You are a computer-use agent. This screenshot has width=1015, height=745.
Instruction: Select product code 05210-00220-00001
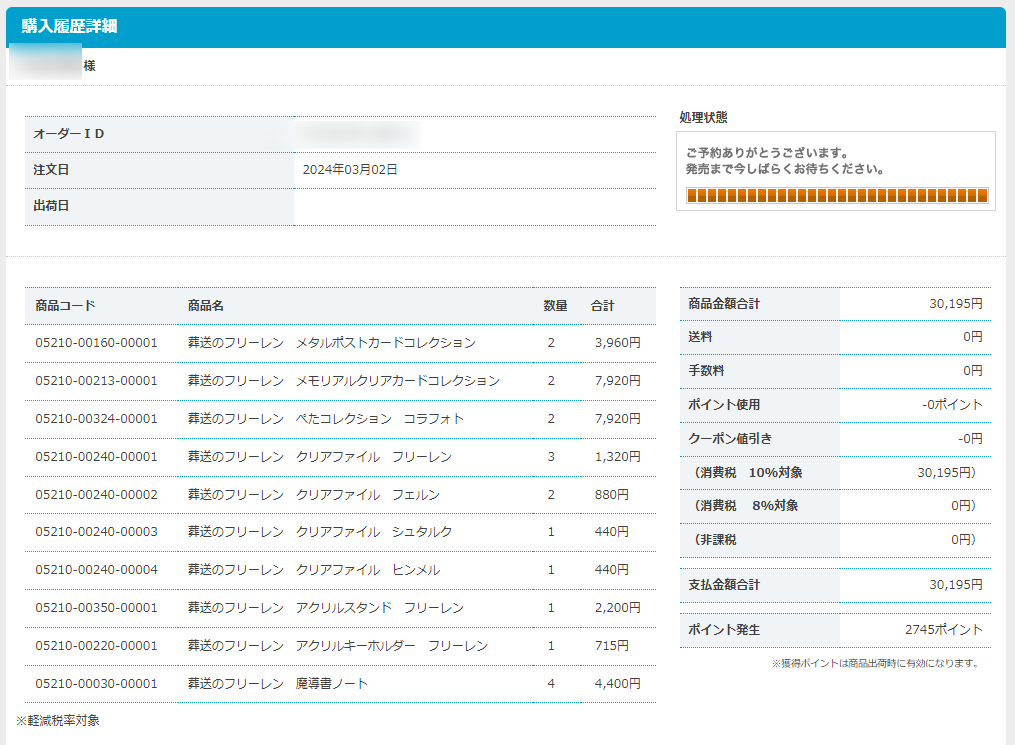click(96, 646)
